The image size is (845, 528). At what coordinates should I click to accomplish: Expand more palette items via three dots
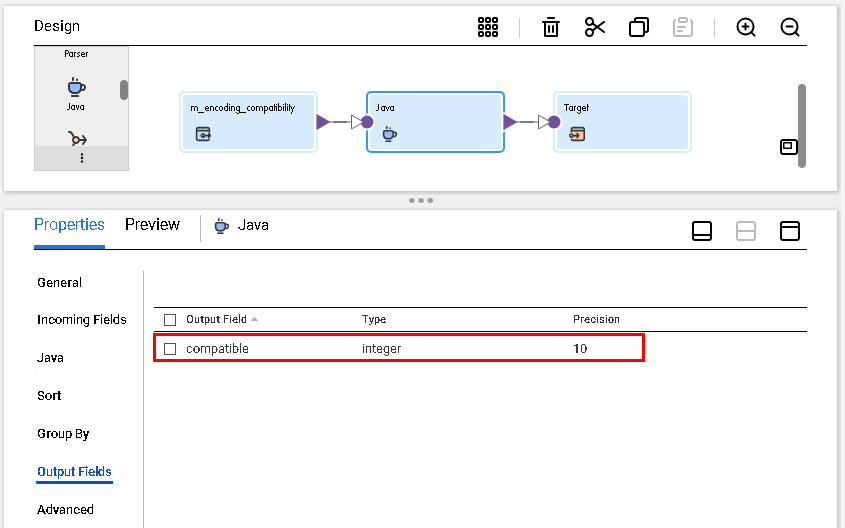[x=82, y=158]
